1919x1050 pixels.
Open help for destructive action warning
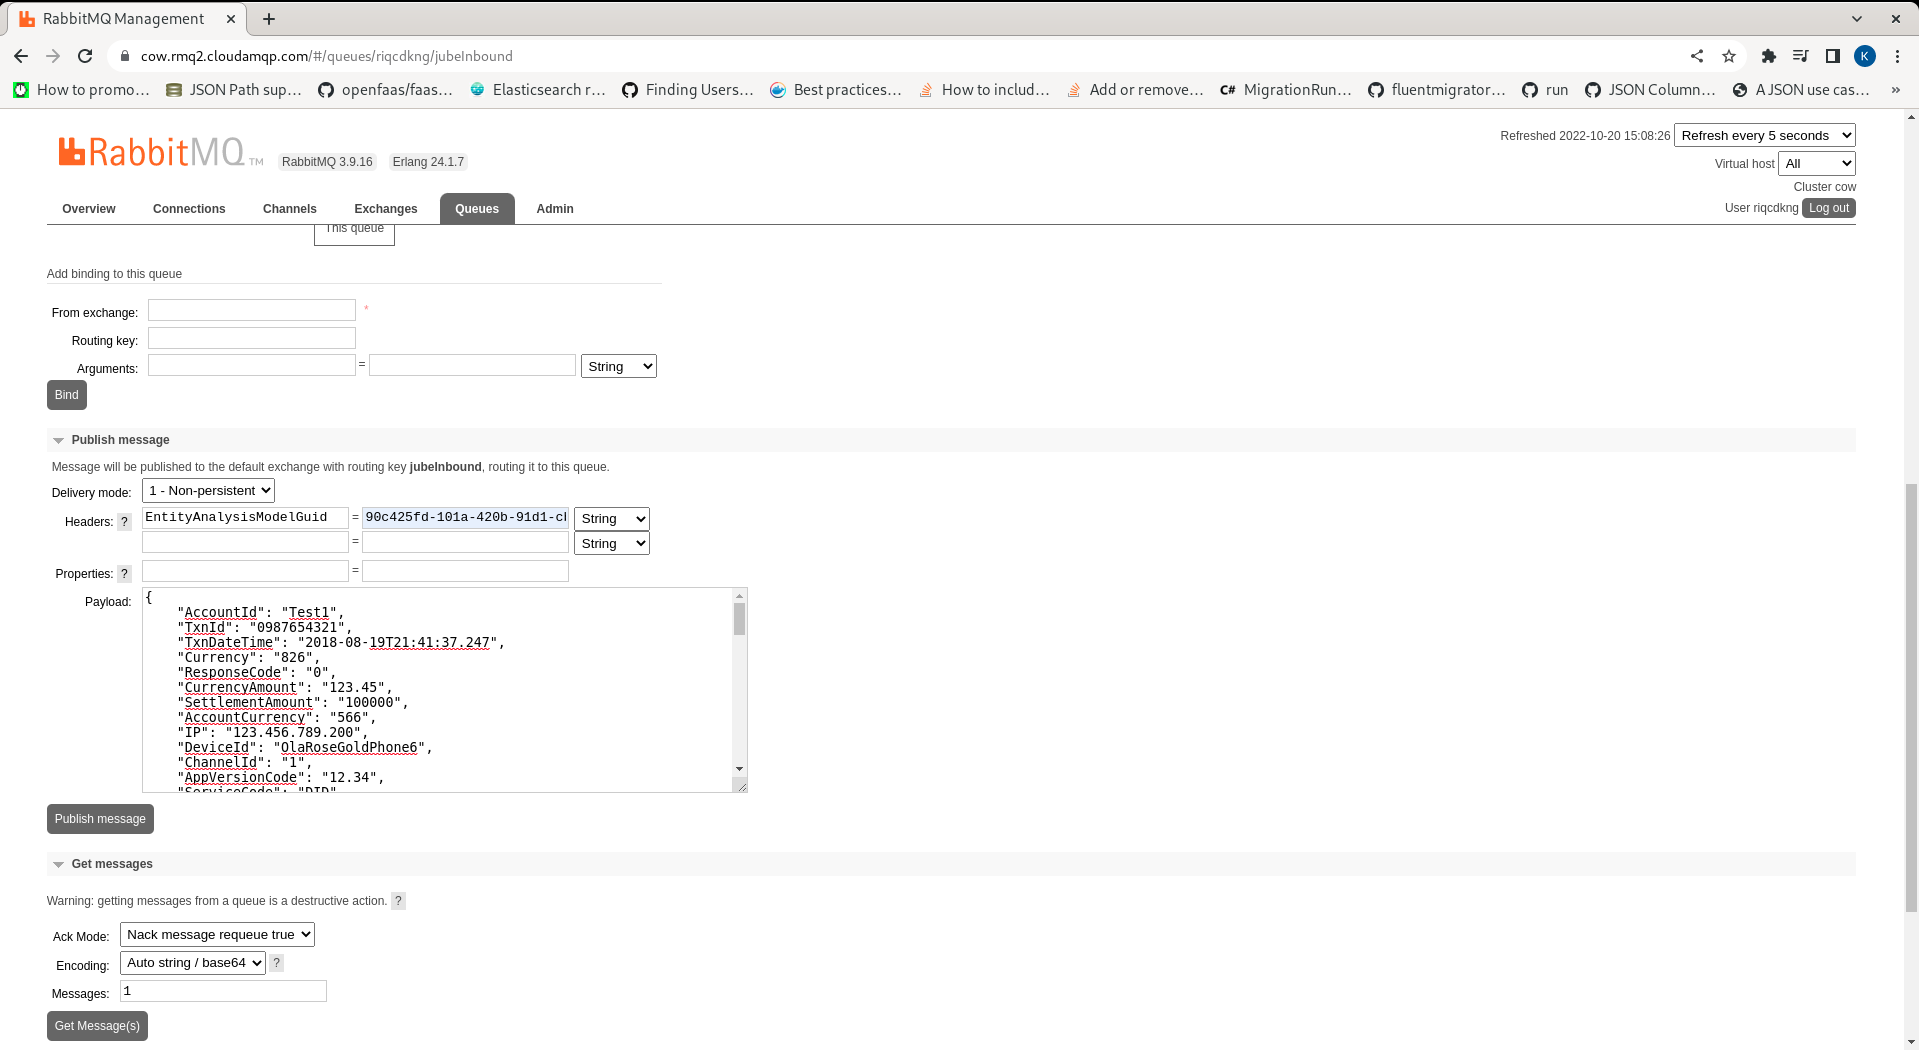click(398, 901)
